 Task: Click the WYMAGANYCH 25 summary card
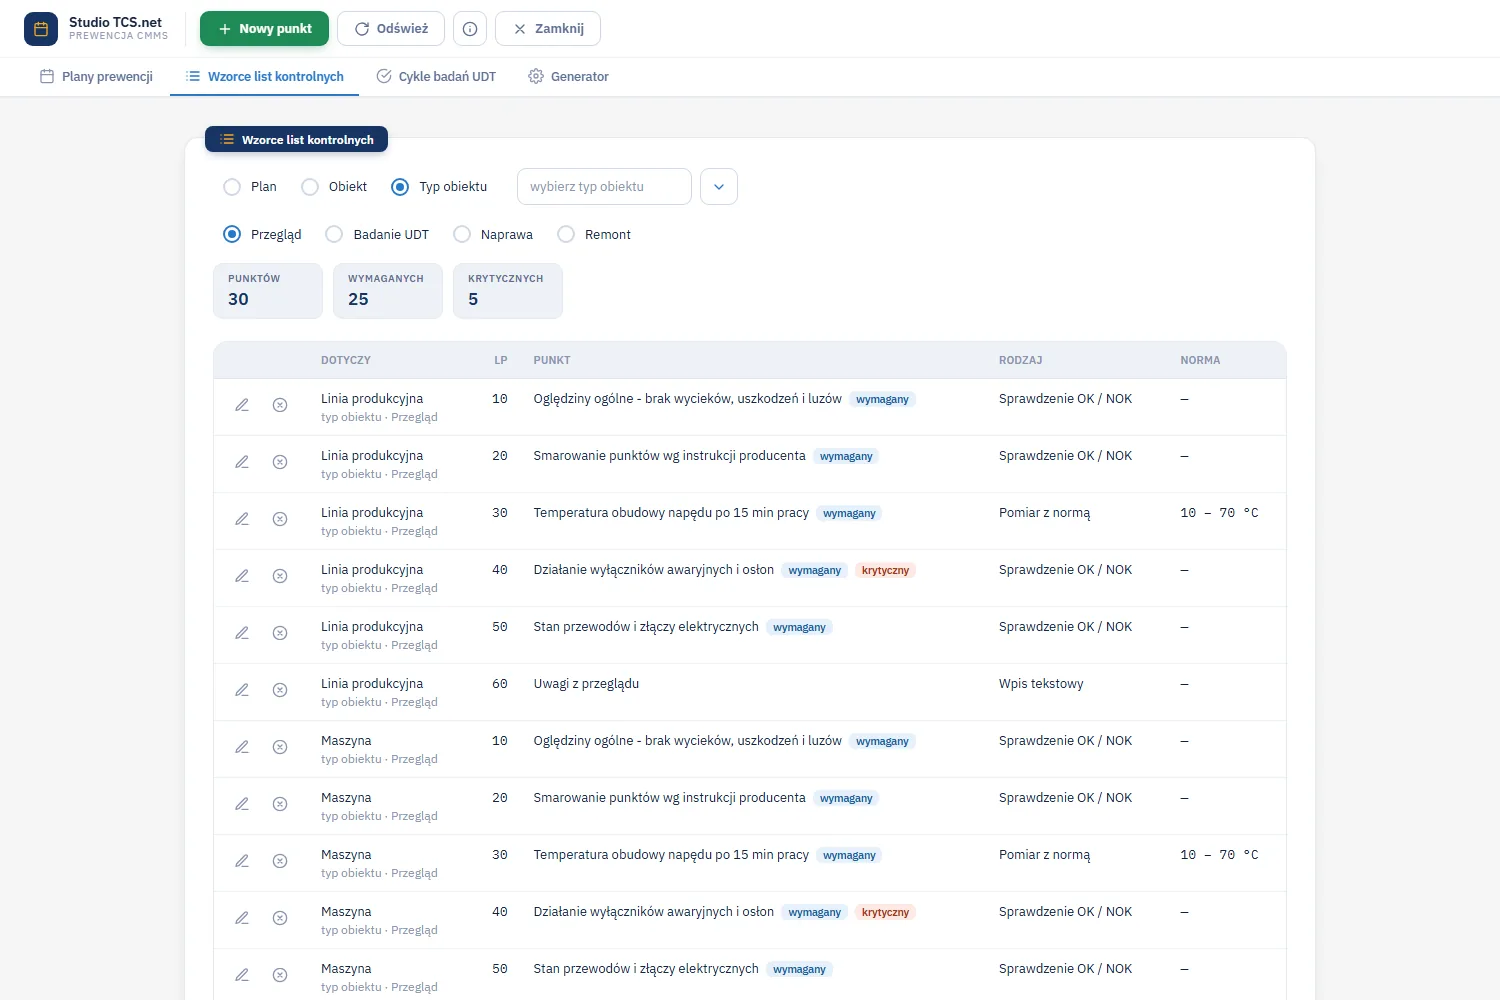click(388, 291)
